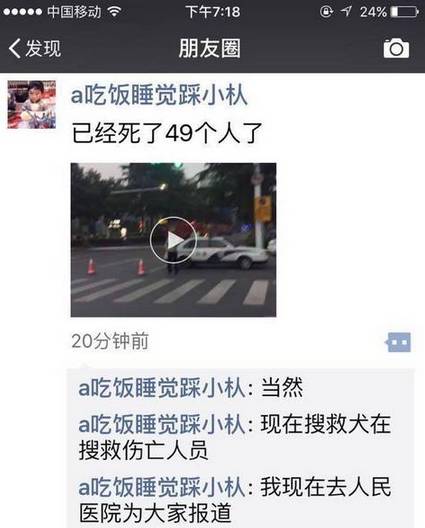This screenshot has width=425, height=528.
Task: Tap the camera icon in the header
Action: pyautogui.click(x=396, y=48)
